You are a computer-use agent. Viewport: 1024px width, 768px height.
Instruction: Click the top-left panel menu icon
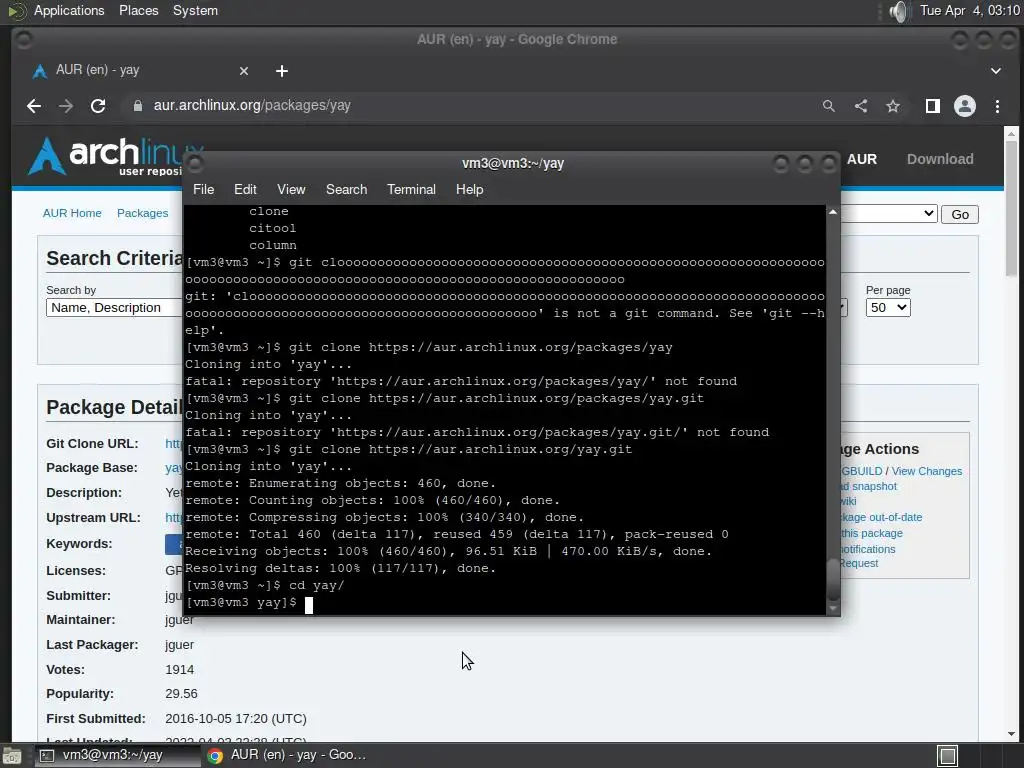(16, 11)
